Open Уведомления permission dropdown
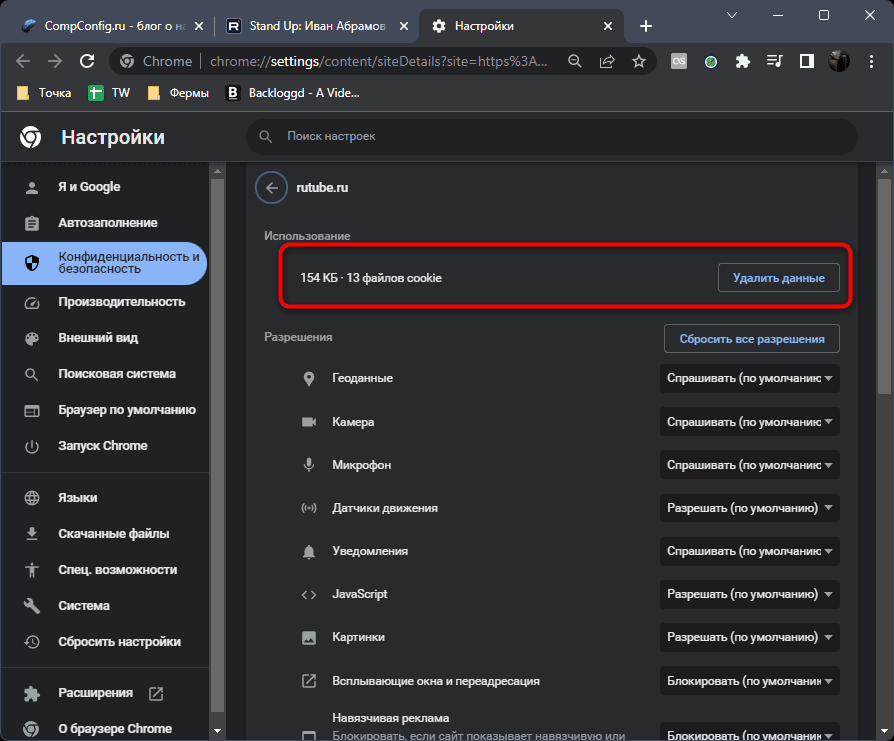Screen dimensions: 894x741 coord(749,551)
